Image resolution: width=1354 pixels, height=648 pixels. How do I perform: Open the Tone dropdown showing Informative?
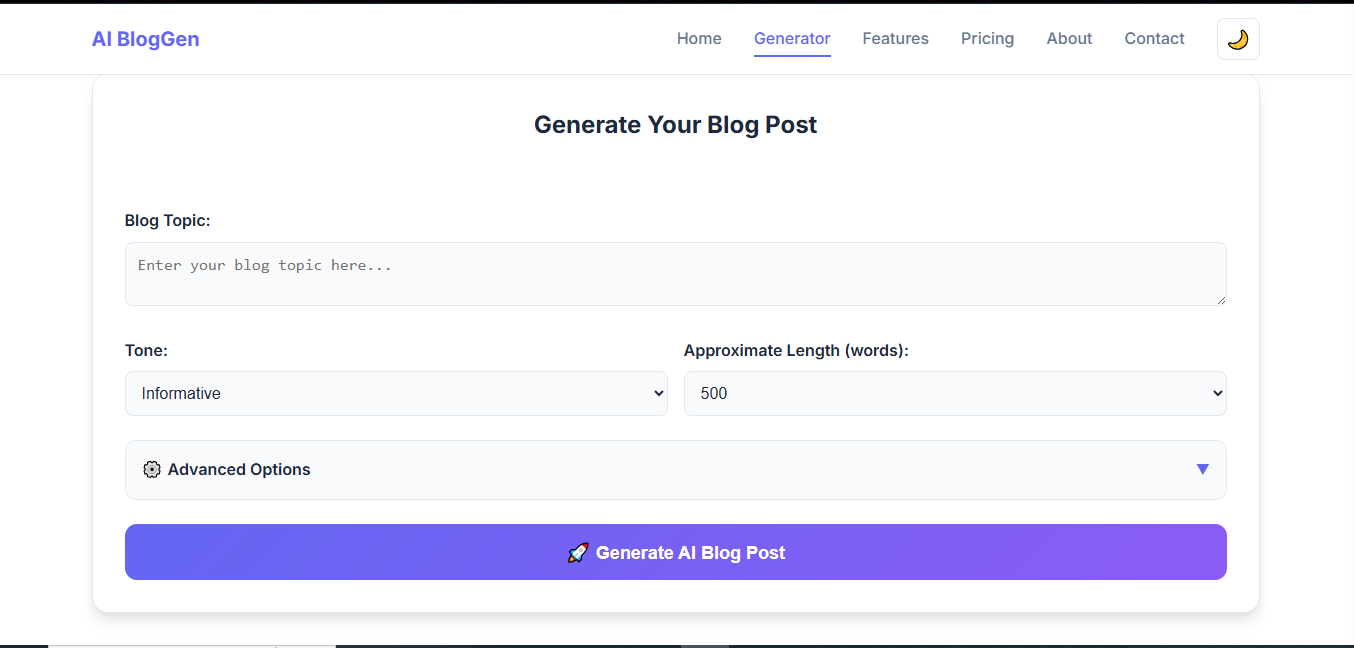(x=396, y=394)
